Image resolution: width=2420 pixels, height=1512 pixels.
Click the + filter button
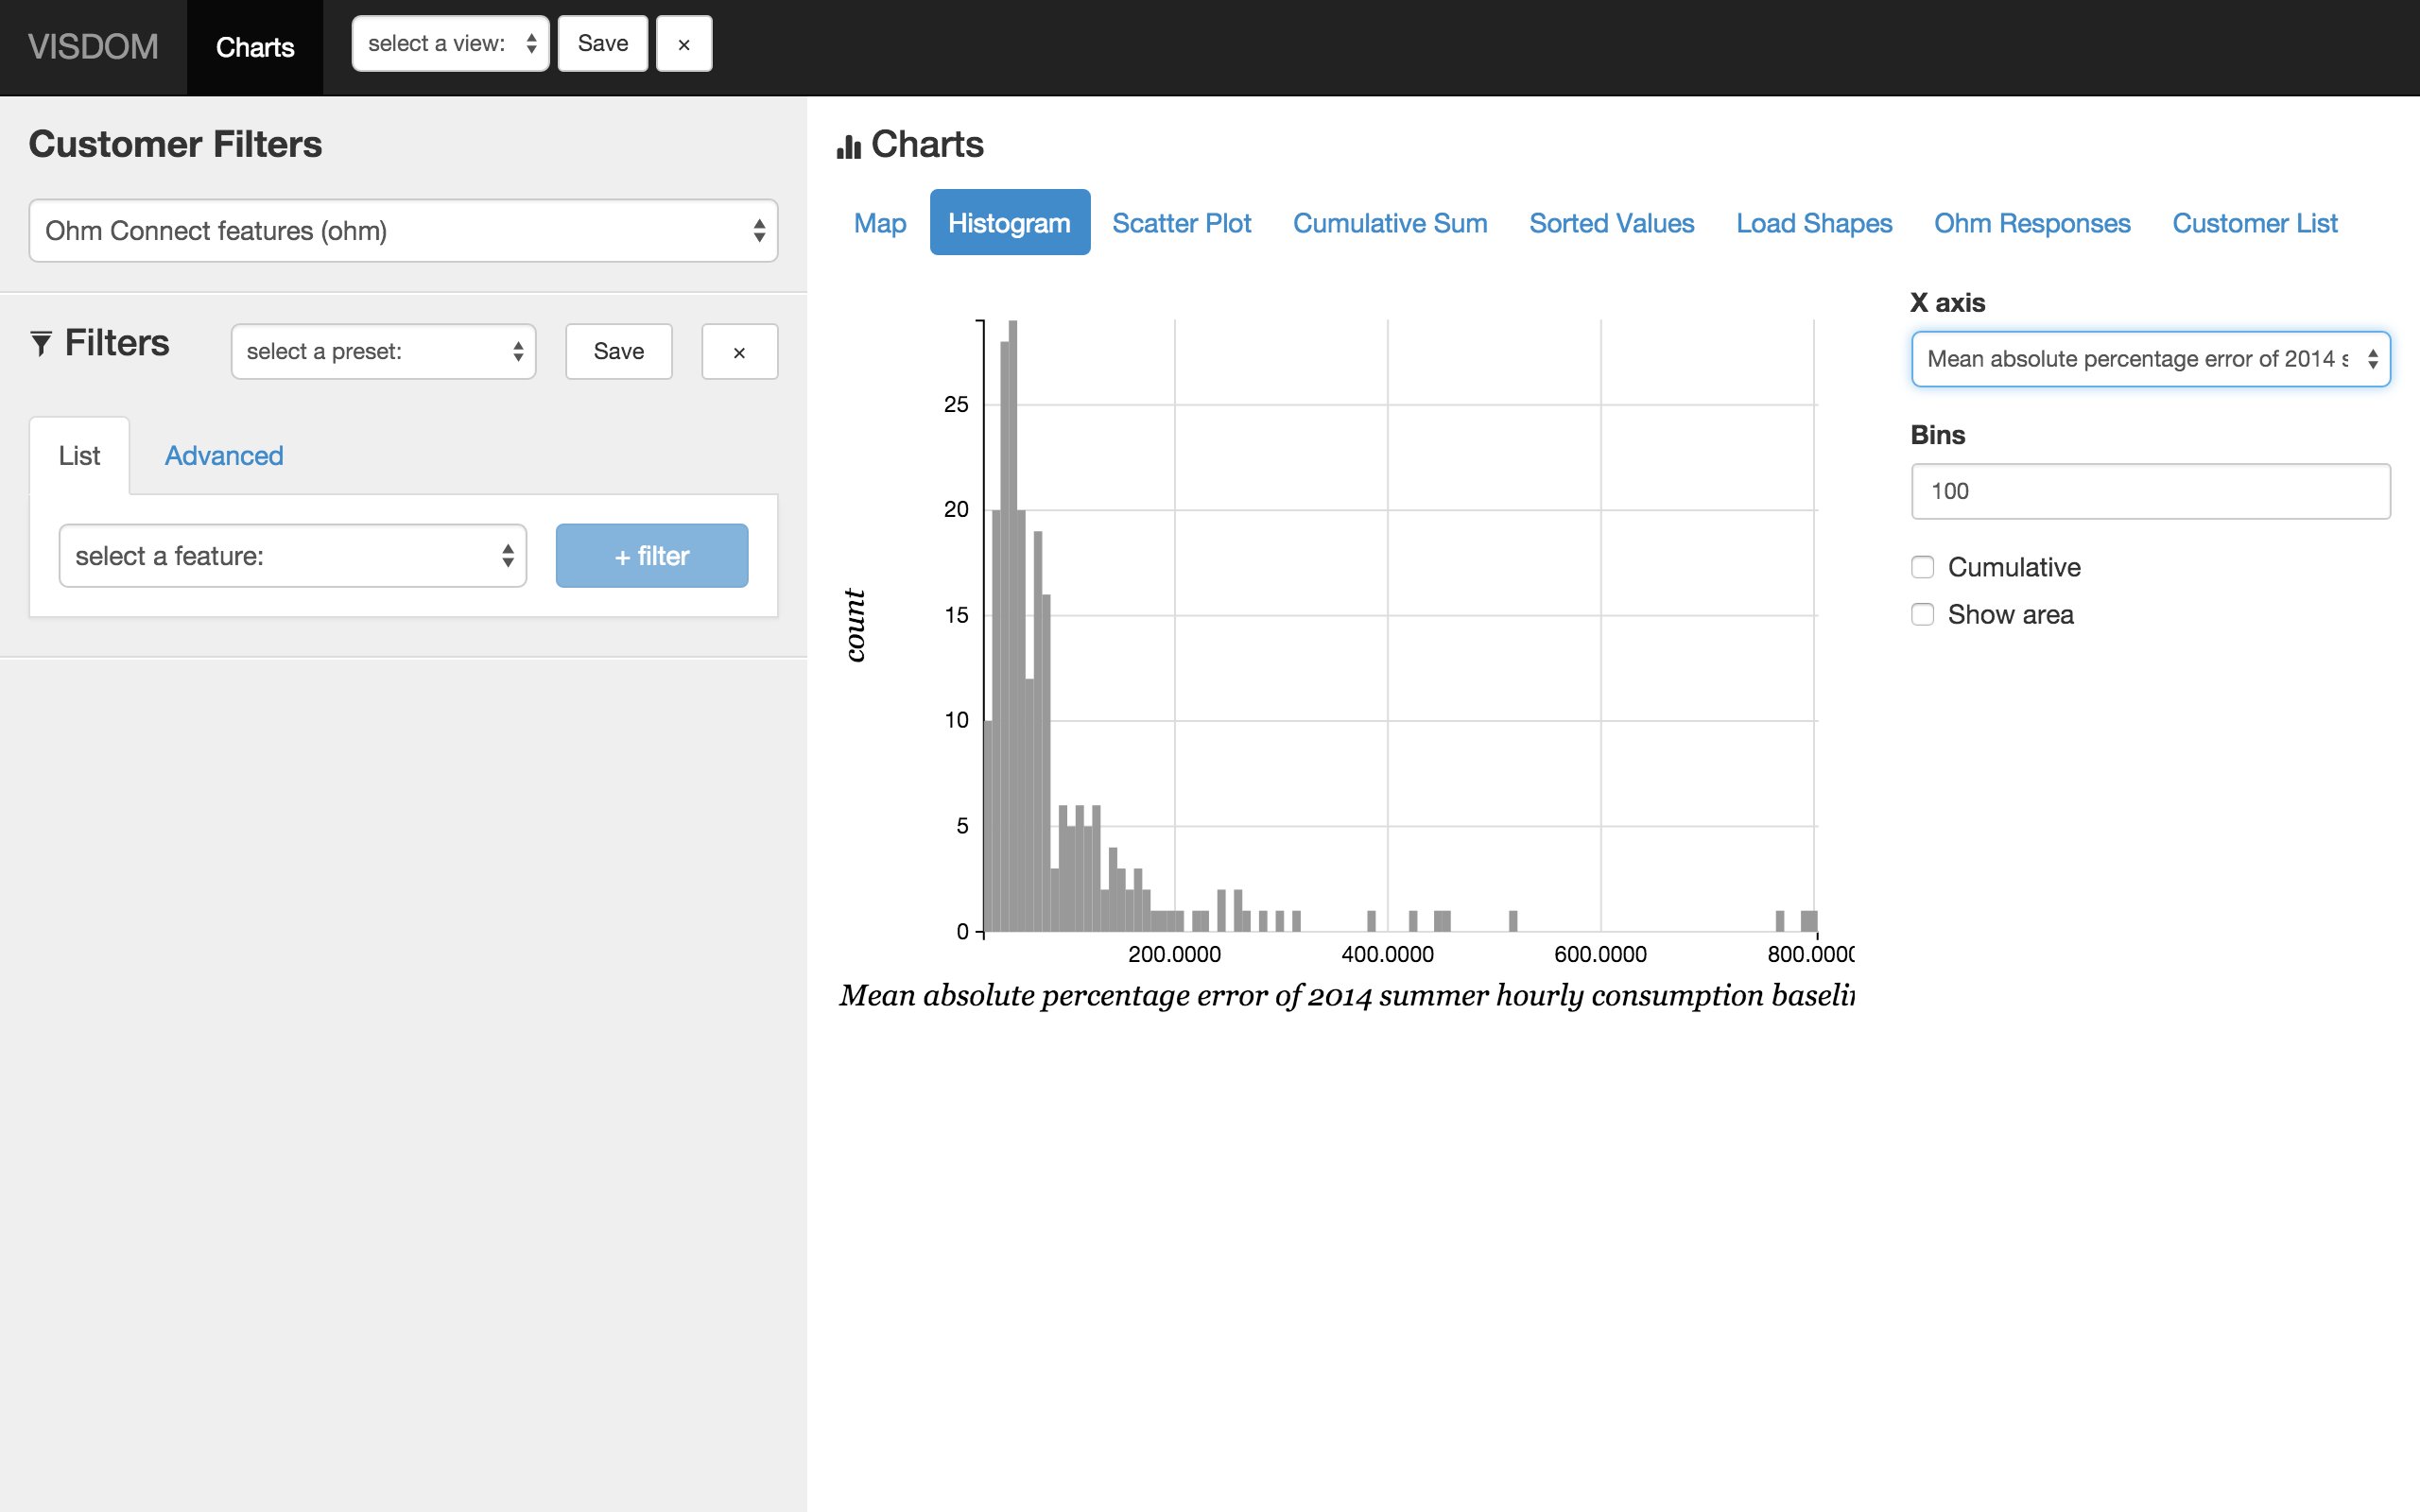[651, 556]
